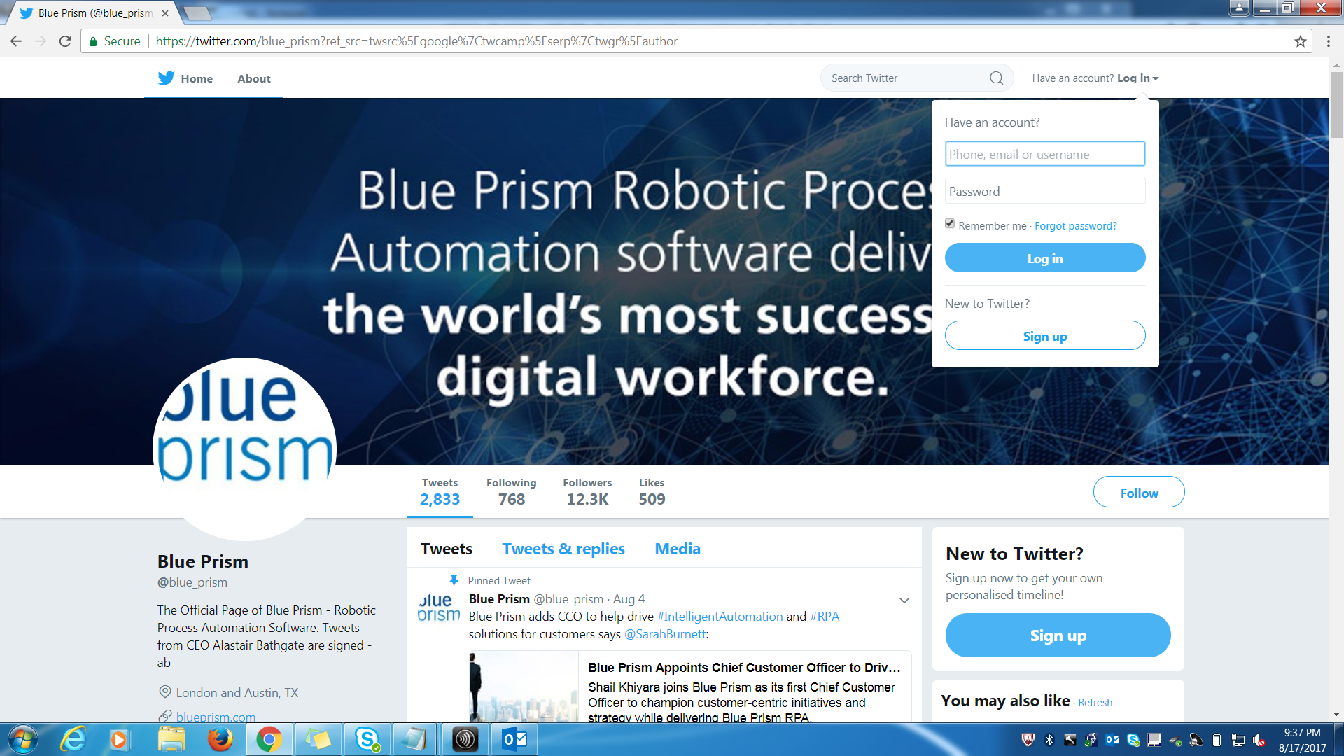Click the bookmark star in the address bar
This screenshot has height=756, width=1344.
[x=1298, y=41]
